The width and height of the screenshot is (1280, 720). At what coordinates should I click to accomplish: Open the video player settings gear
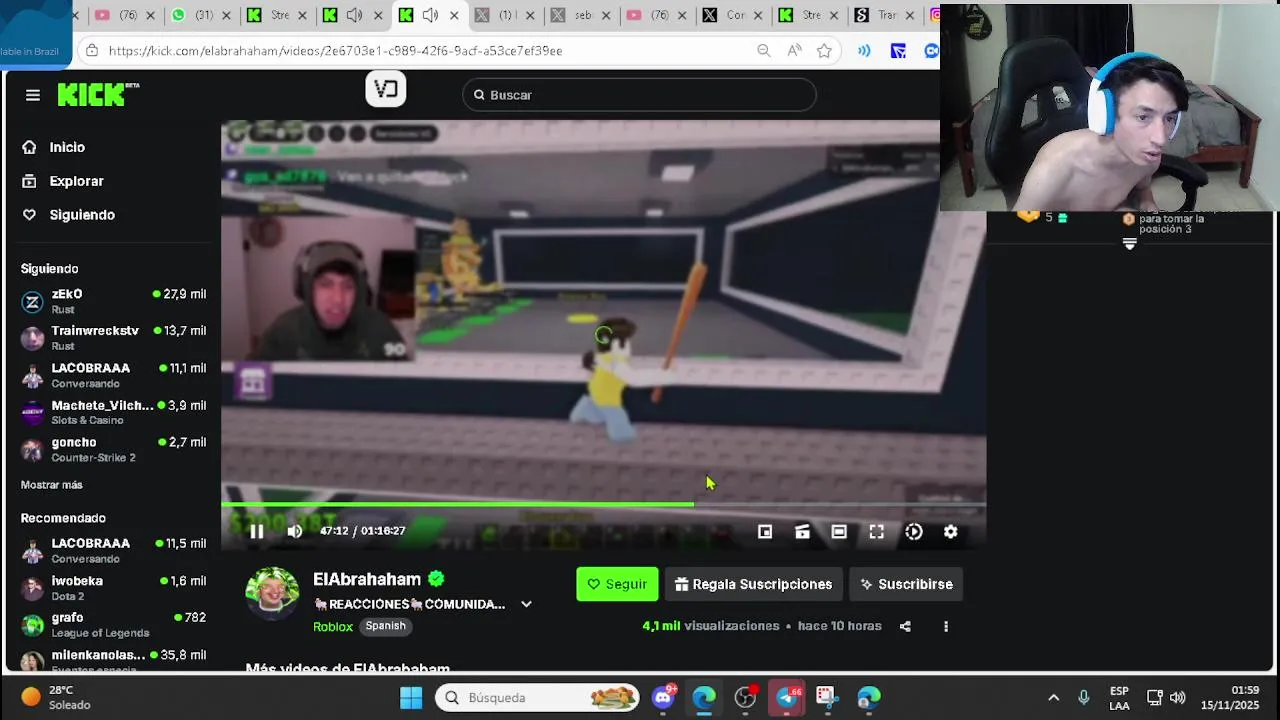tap(951, 532)
